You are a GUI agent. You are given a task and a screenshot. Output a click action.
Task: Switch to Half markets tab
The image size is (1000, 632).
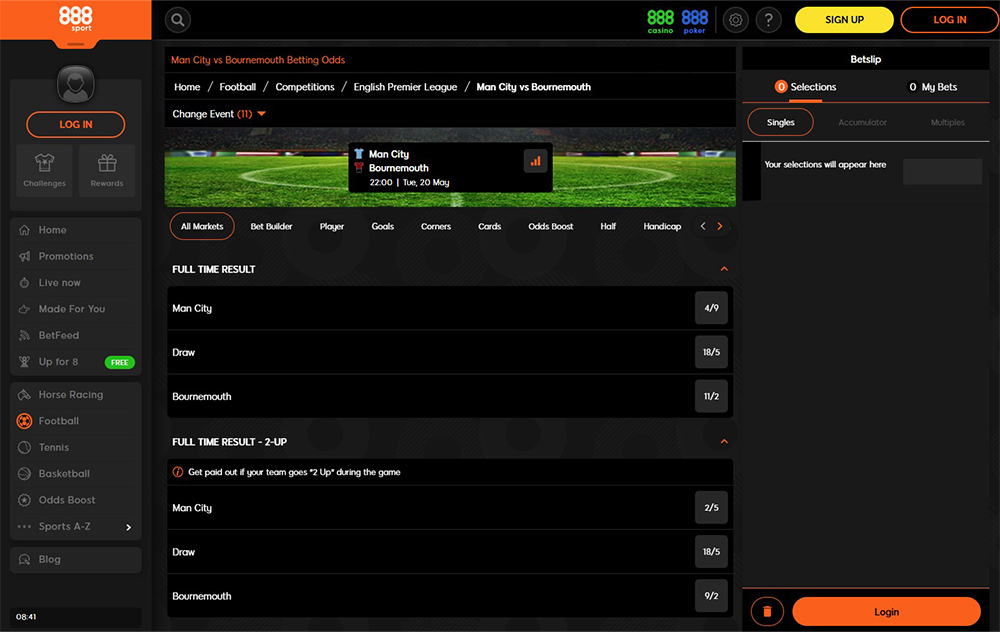pyautogui.click(x=608, y=226)
